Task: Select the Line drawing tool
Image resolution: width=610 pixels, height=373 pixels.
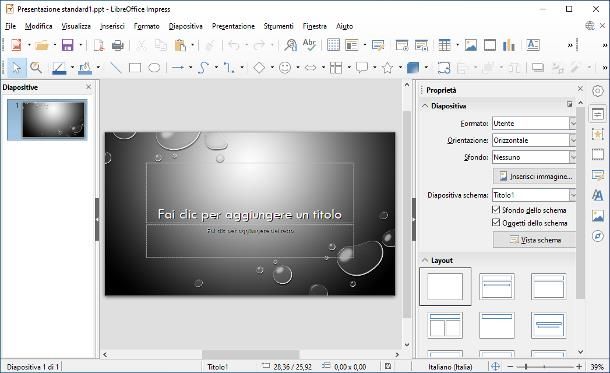Action: [116, 68]
